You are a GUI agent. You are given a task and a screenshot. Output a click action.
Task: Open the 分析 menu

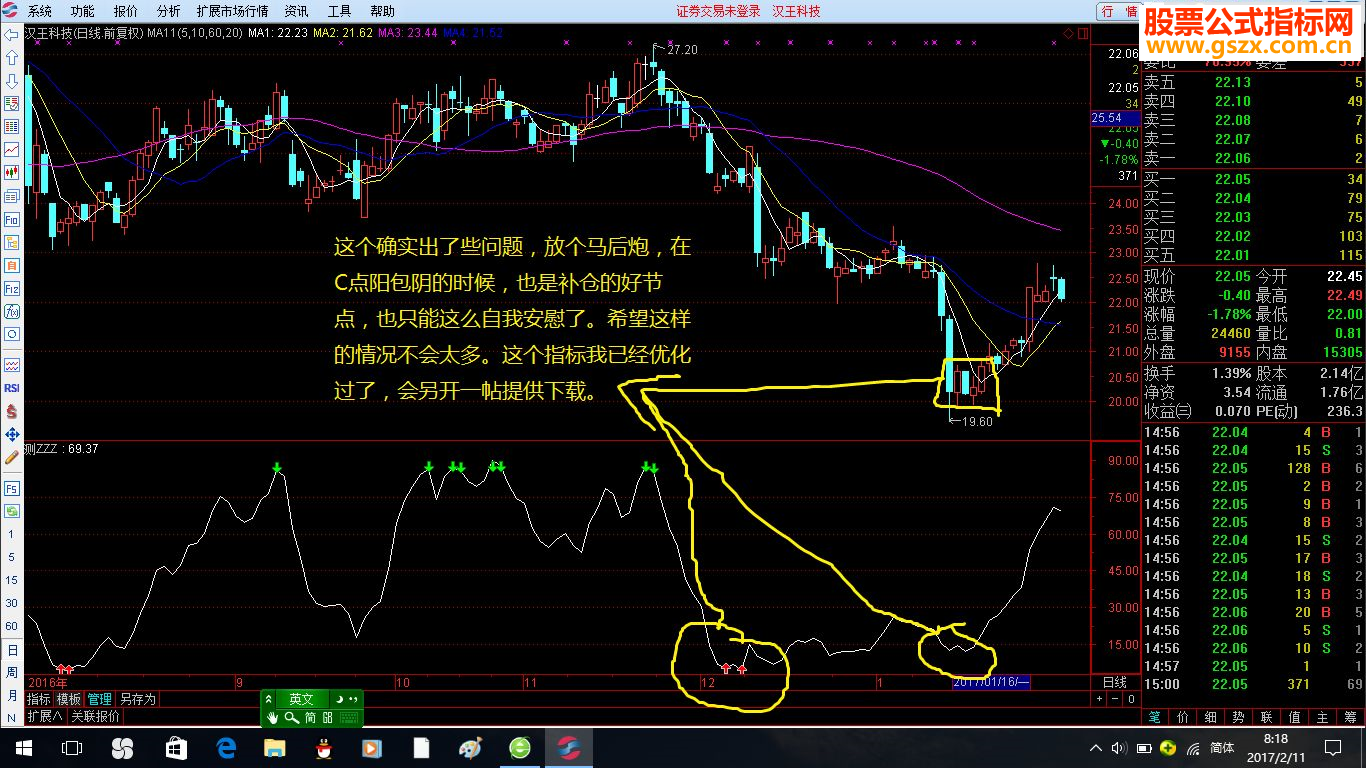pos(168,11)
